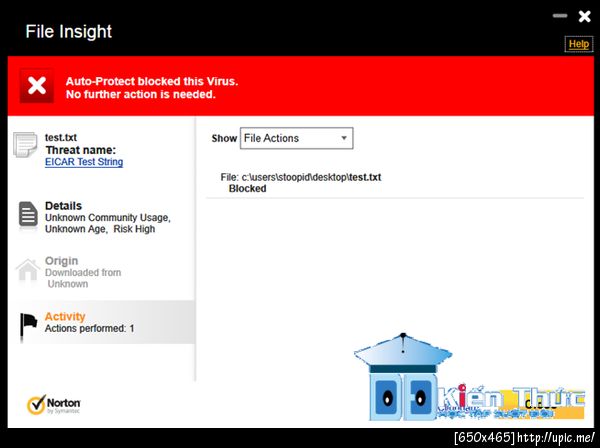Viewport: 600px width, 448px height.
Task: Click the 'Unknown Community Usage' details text
Action: [x=108, y=218]
